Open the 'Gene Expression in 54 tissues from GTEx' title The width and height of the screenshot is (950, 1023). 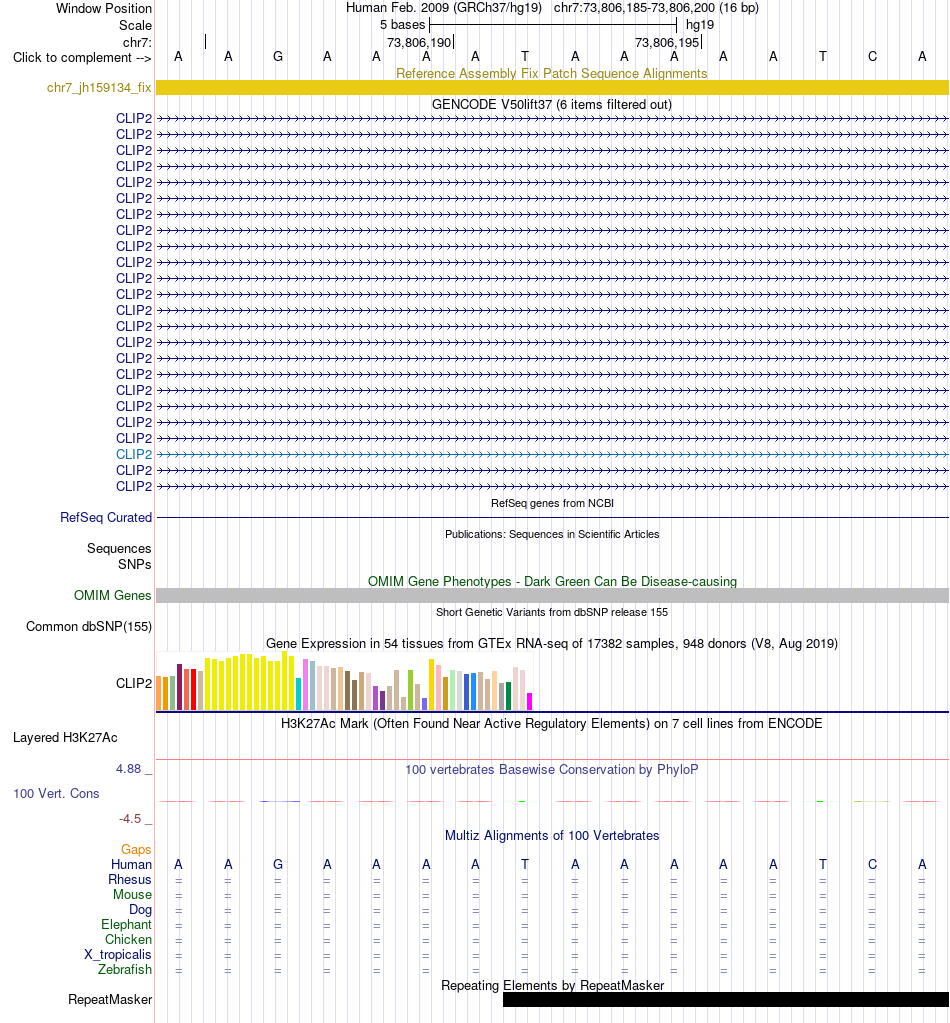pyautogui.click(x=552, y=643)
